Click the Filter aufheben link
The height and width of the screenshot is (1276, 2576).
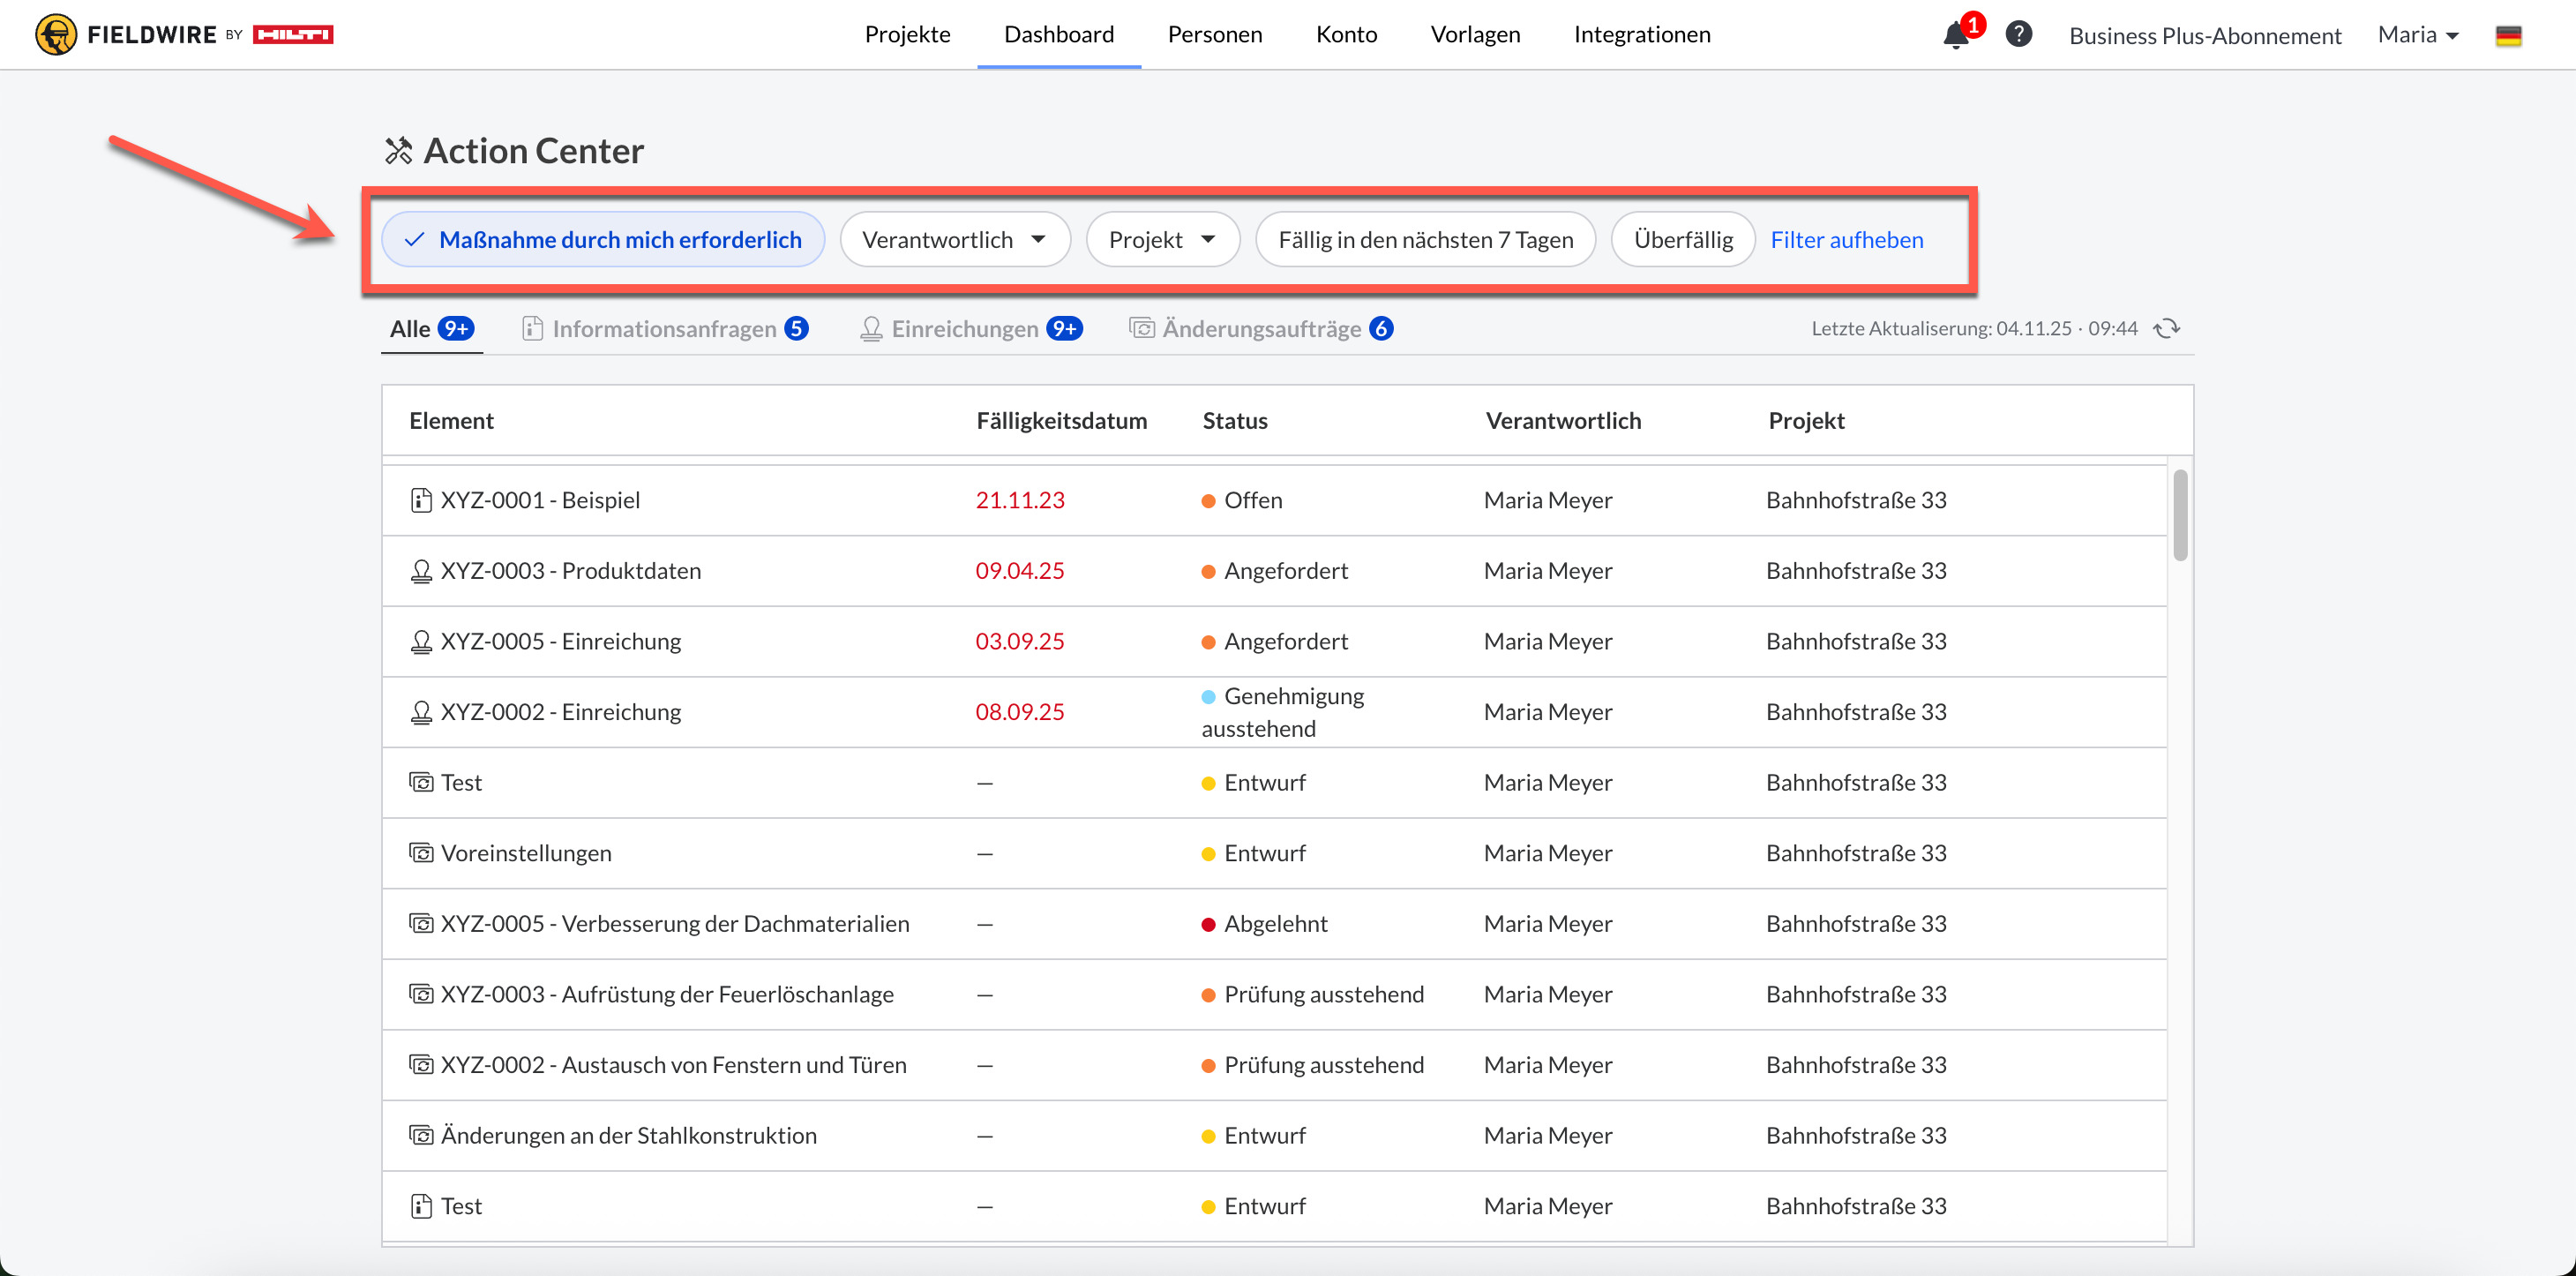[x=1846, y=240]
